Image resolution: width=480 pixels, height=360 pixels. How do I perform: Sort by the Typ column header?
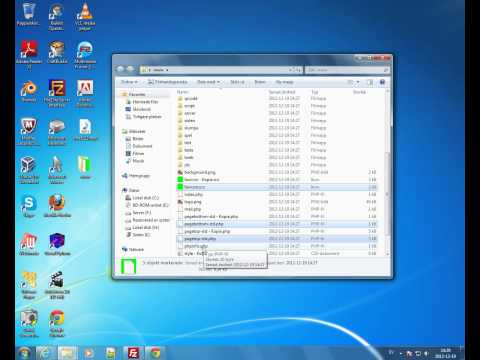[315, 92]
